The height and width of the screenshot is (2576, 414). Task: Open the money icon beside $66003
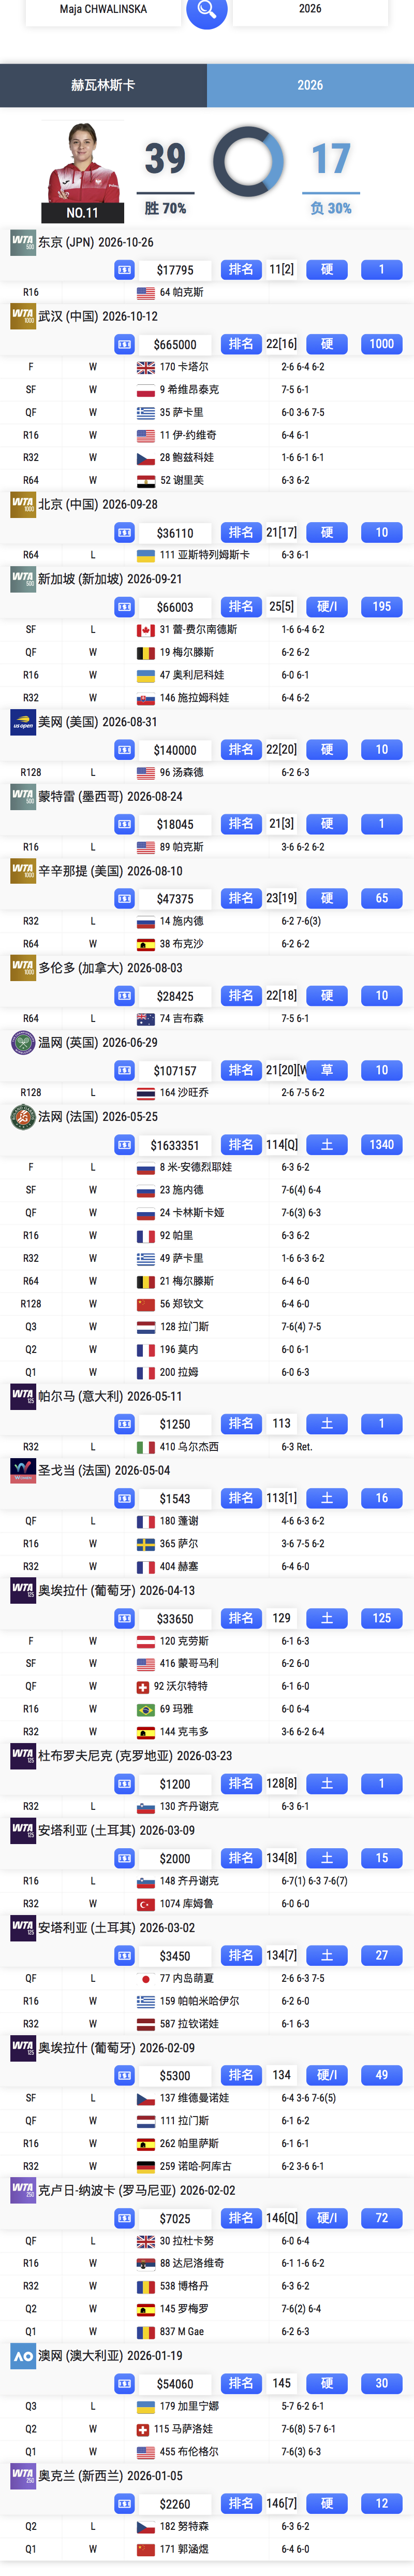pyautogui.click(x=125, y=607)
